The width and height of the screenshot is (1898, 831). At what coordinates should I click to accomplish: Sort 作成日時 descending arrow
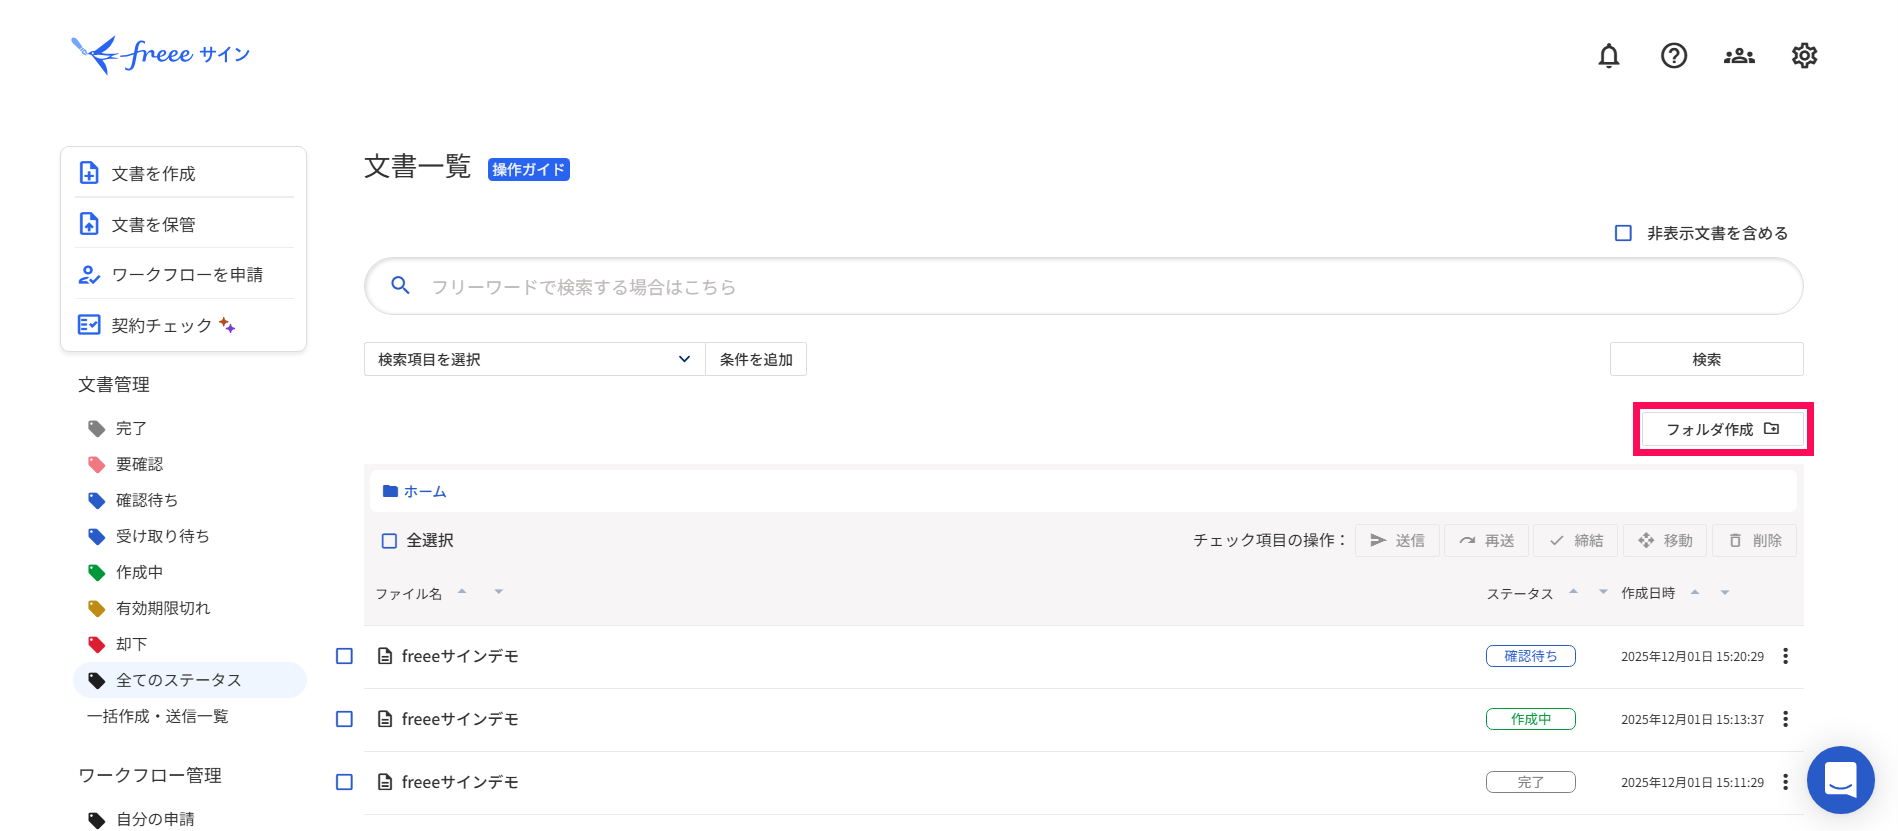[x=1725, y=592]
